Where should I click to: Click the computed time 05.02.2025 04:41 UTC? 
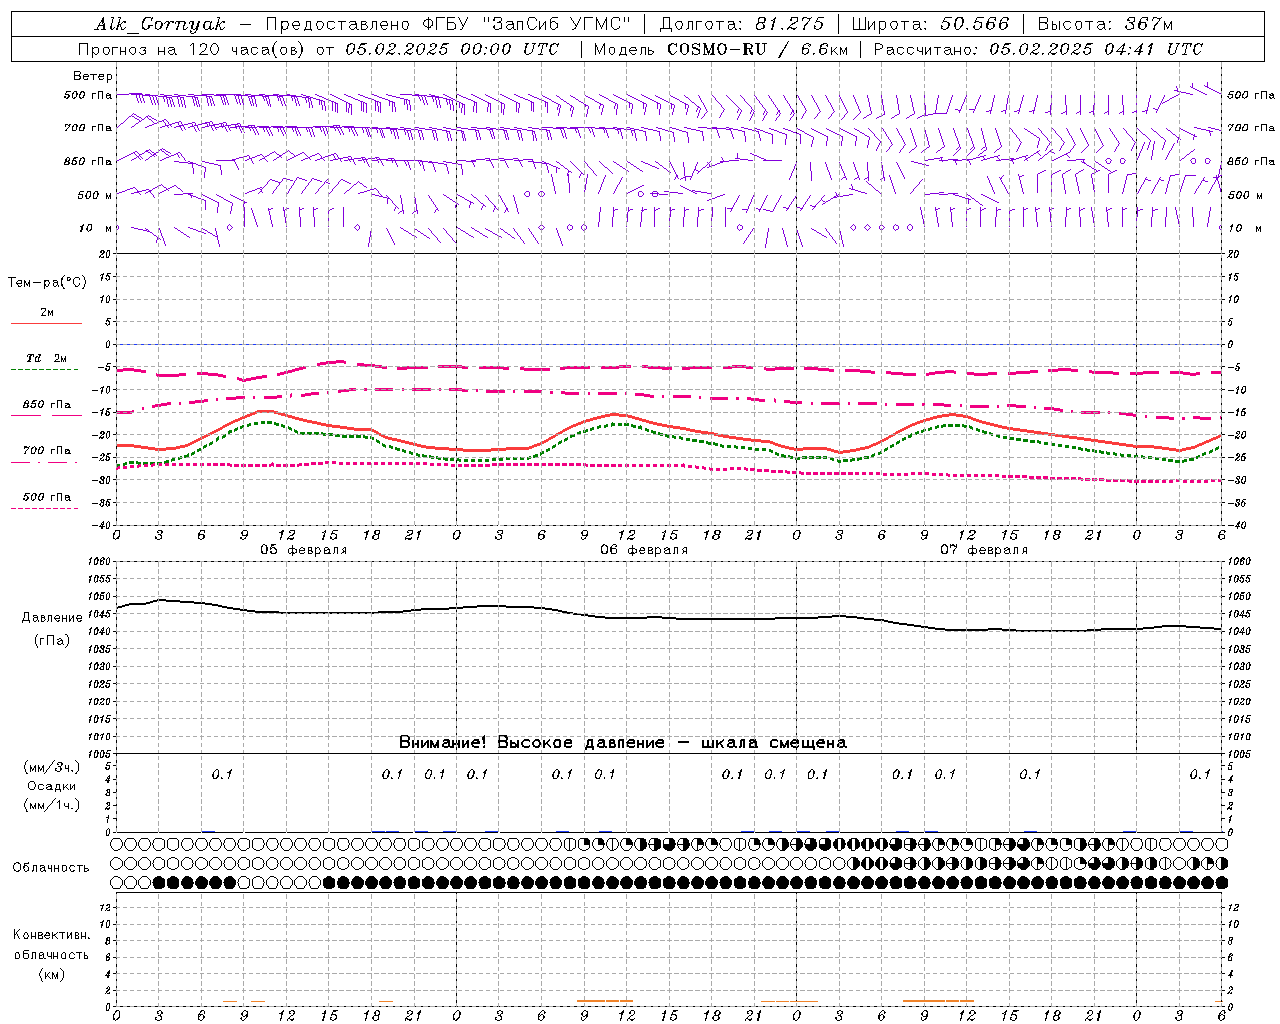1096,49
